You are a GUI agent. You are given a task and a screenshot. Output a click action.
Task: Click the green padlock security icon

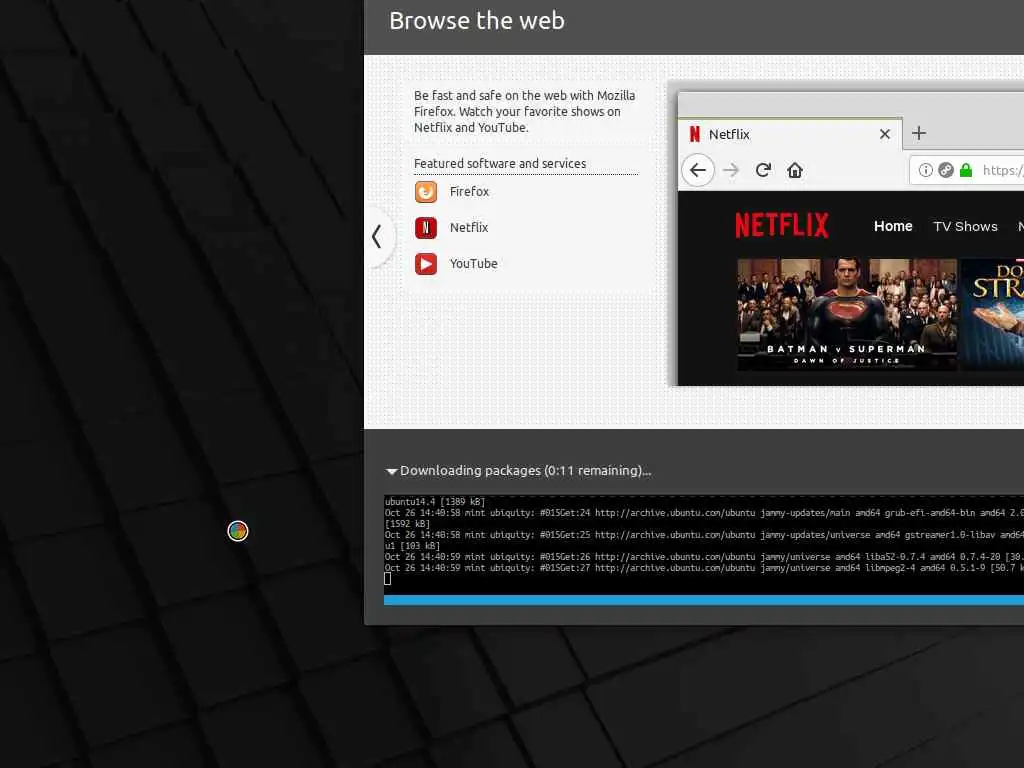click(966, 170)
